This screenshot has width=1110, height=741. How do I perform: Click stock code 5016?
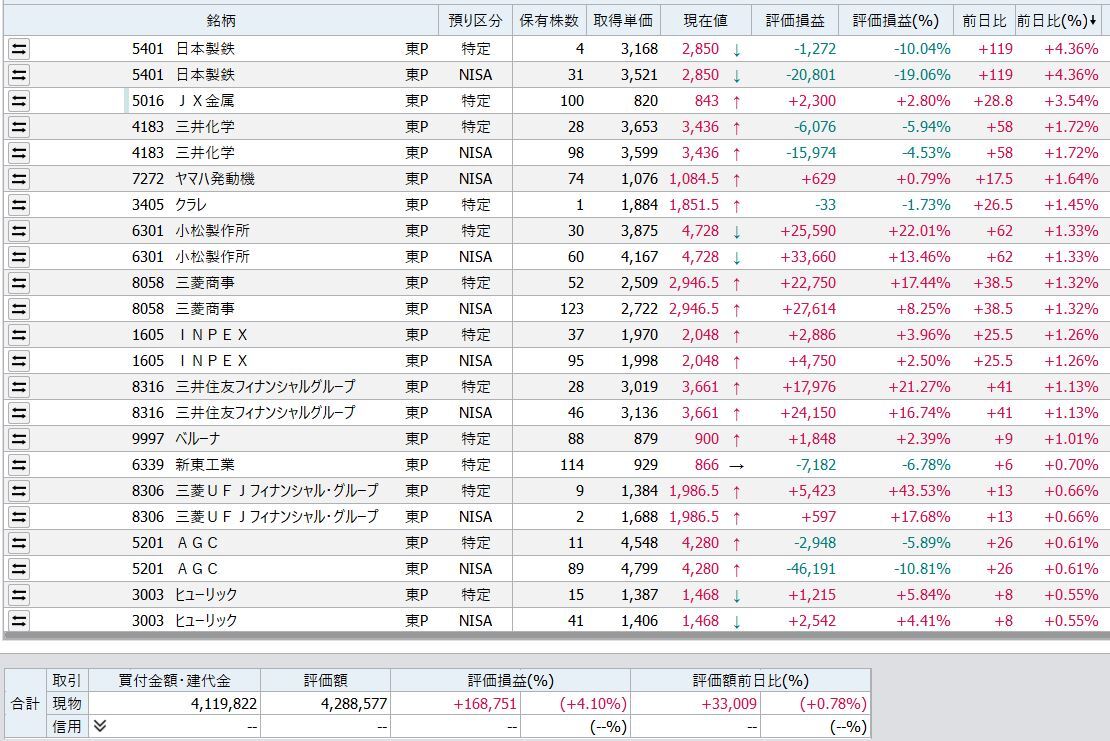148,101
